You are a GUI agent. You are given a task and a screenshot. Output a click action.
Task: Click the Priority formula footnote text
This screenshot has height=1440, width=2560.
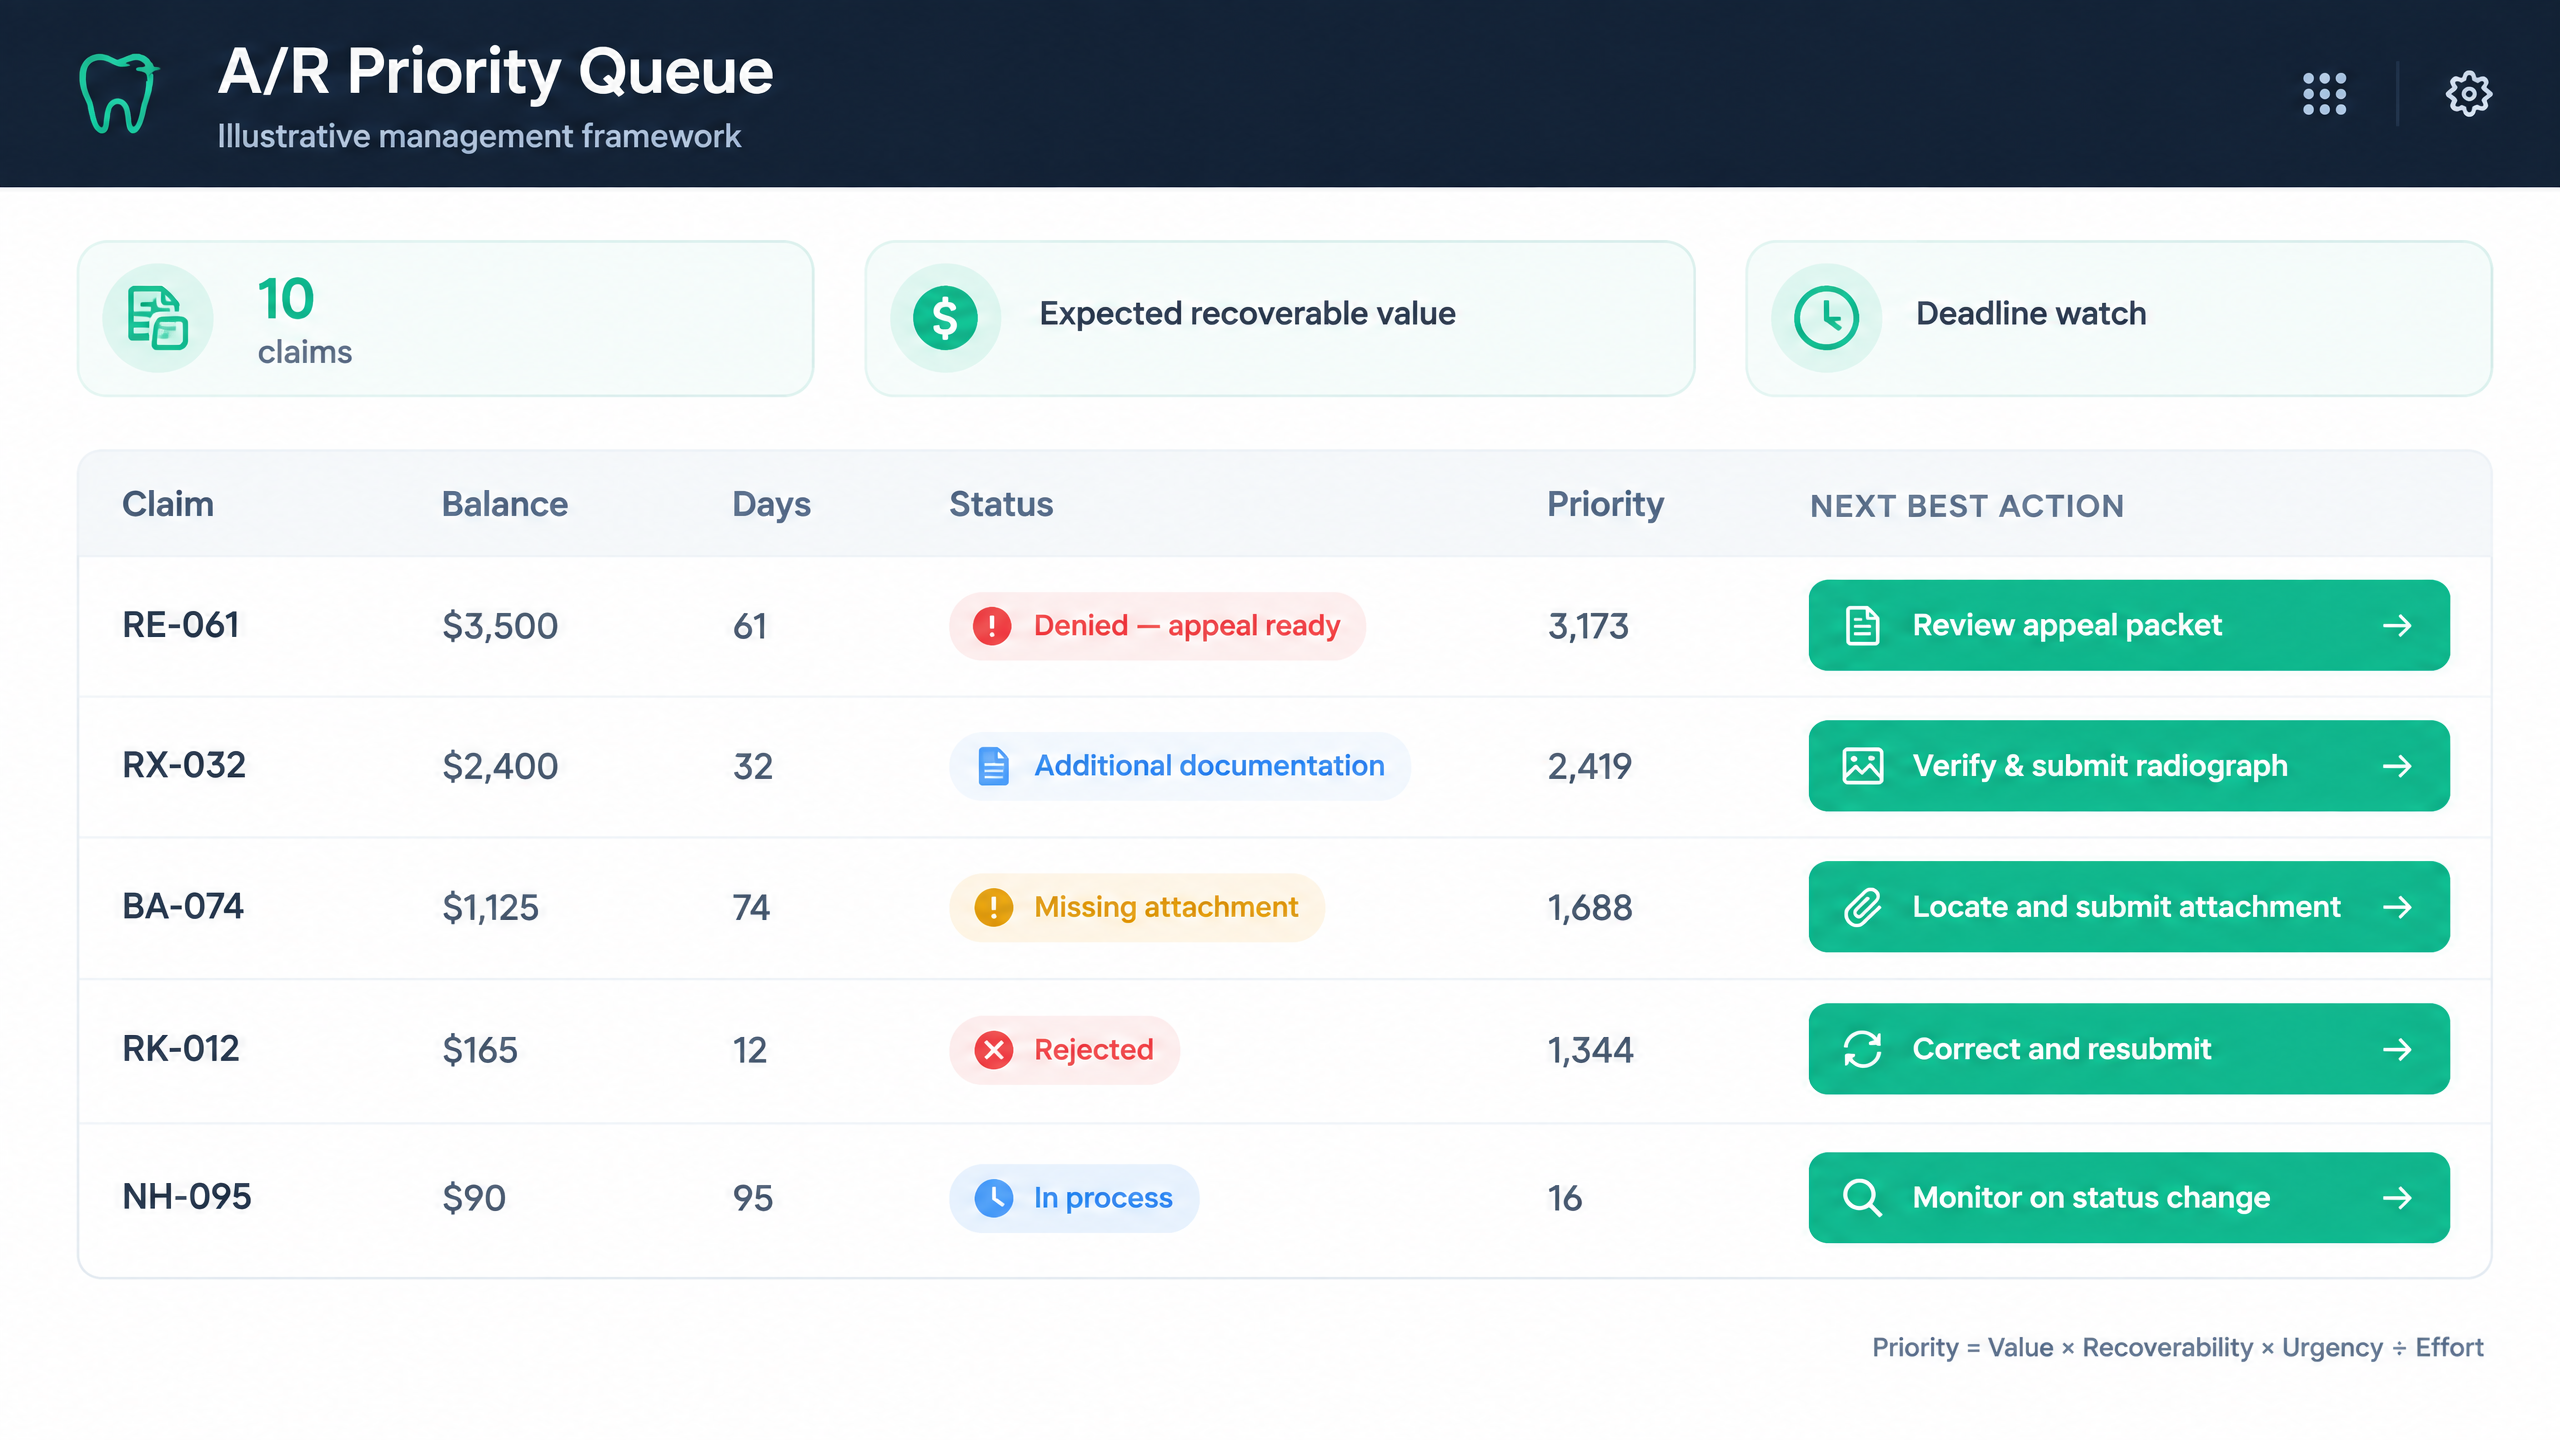pos(2178,1348)
